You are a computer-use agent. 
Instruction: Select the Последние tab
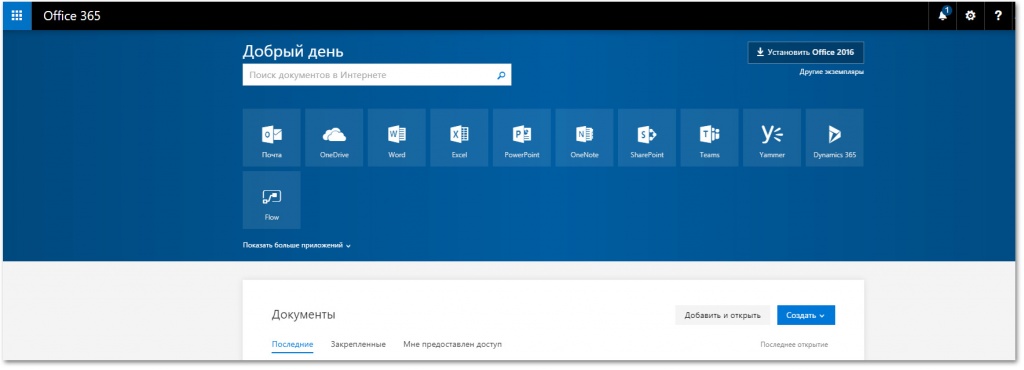point(293,345)
